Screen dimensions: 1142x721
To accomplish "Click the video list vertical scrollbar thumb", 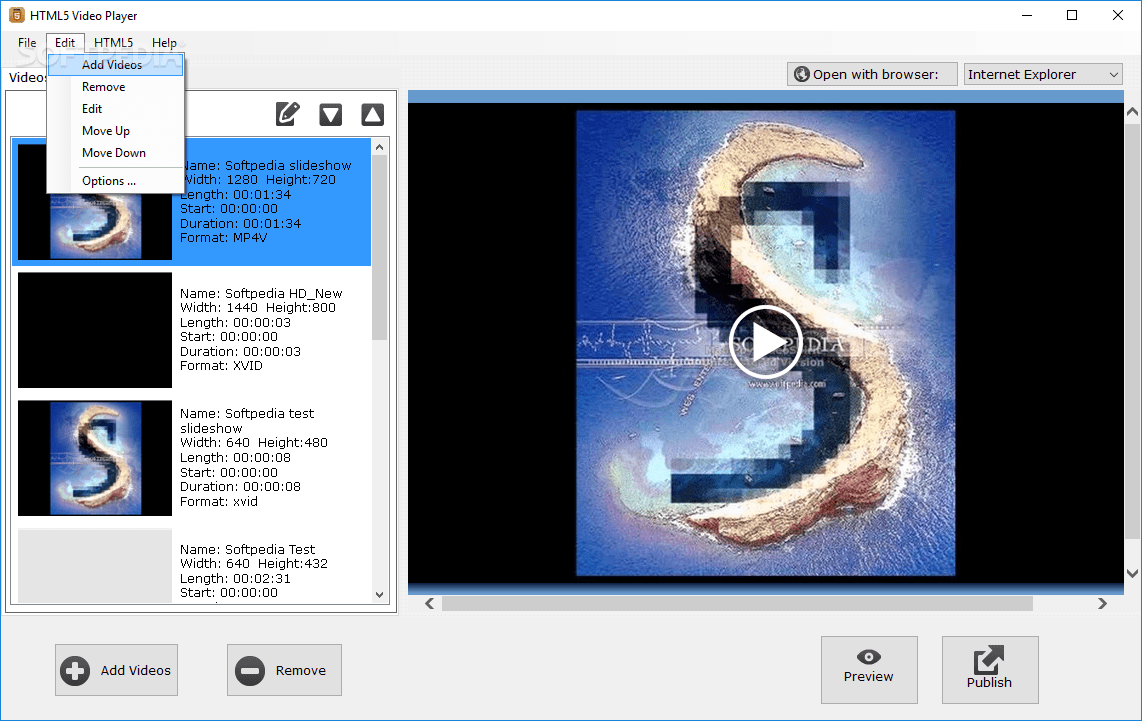I will click(379, 248).
